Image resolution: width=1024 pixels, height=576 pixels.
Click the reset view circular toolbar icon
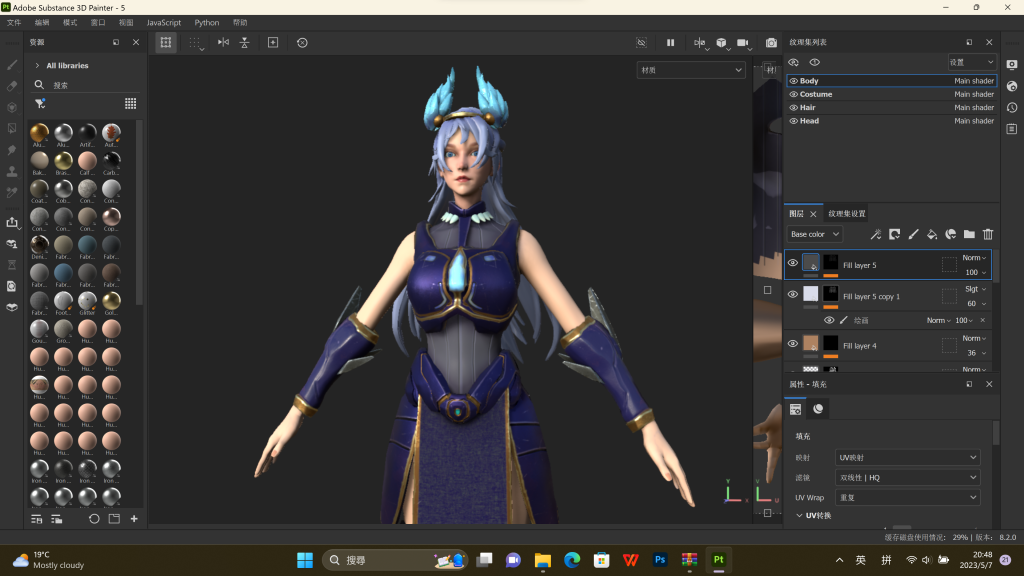click(302, 42)
